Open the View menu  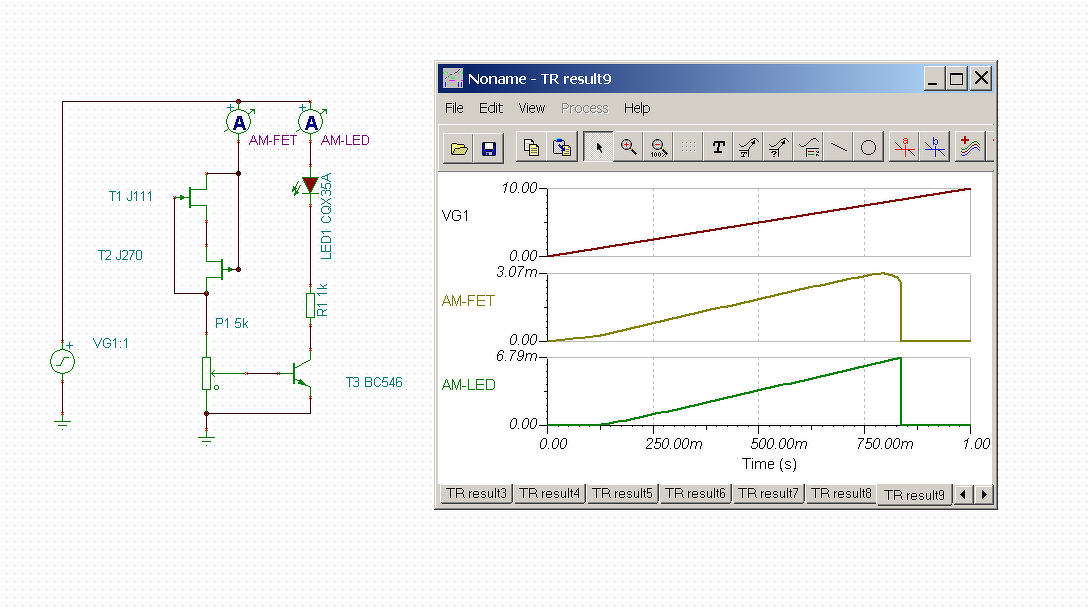[x=531, y=108]
